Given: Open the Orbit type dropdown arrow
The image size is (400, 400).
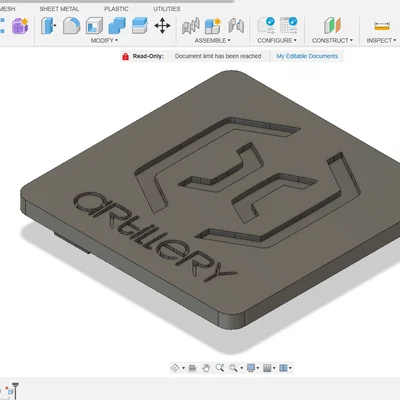Looking at the screenshot, I should click(x=183, y=368).
